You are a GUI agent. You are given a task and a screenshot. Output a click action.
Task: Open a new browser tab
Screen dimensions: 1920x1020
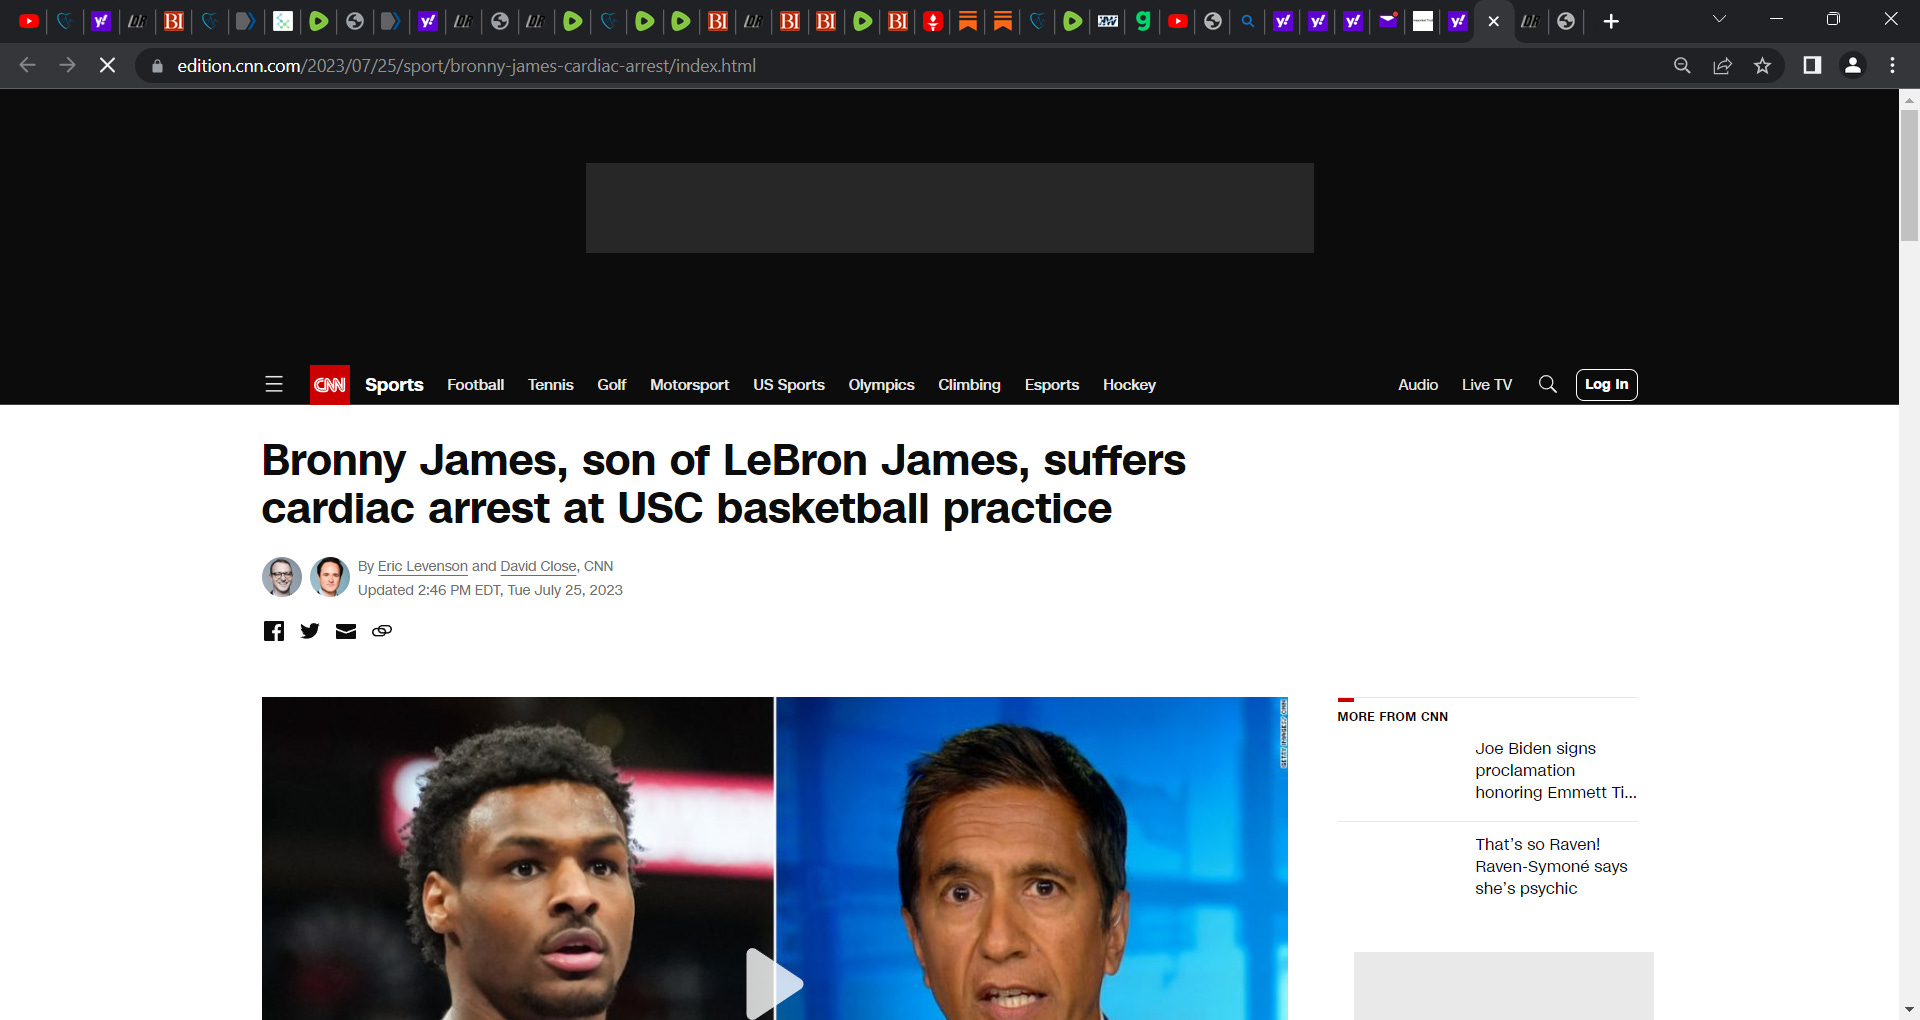pos(1611,21)
